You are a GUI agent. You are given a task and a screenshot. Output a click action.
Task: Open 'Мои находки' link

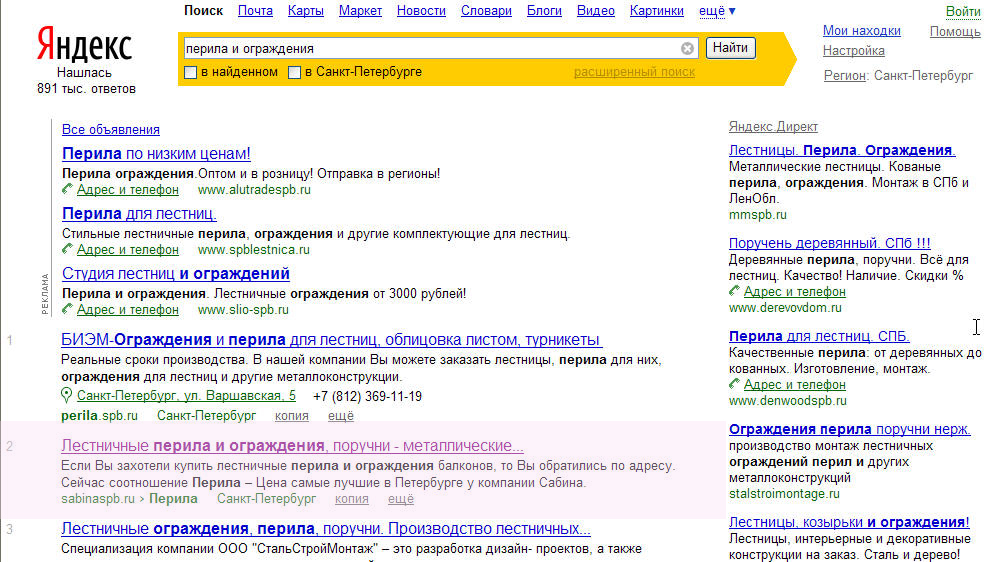(861, 31)
